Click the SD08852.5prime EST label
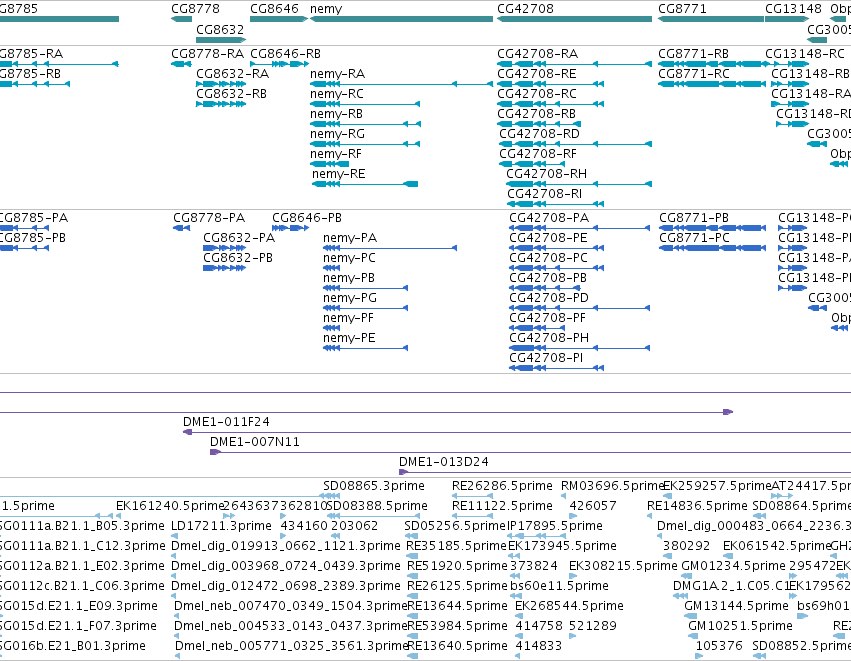Viewport: 851px width, 661px height. (x=802, y=646)
